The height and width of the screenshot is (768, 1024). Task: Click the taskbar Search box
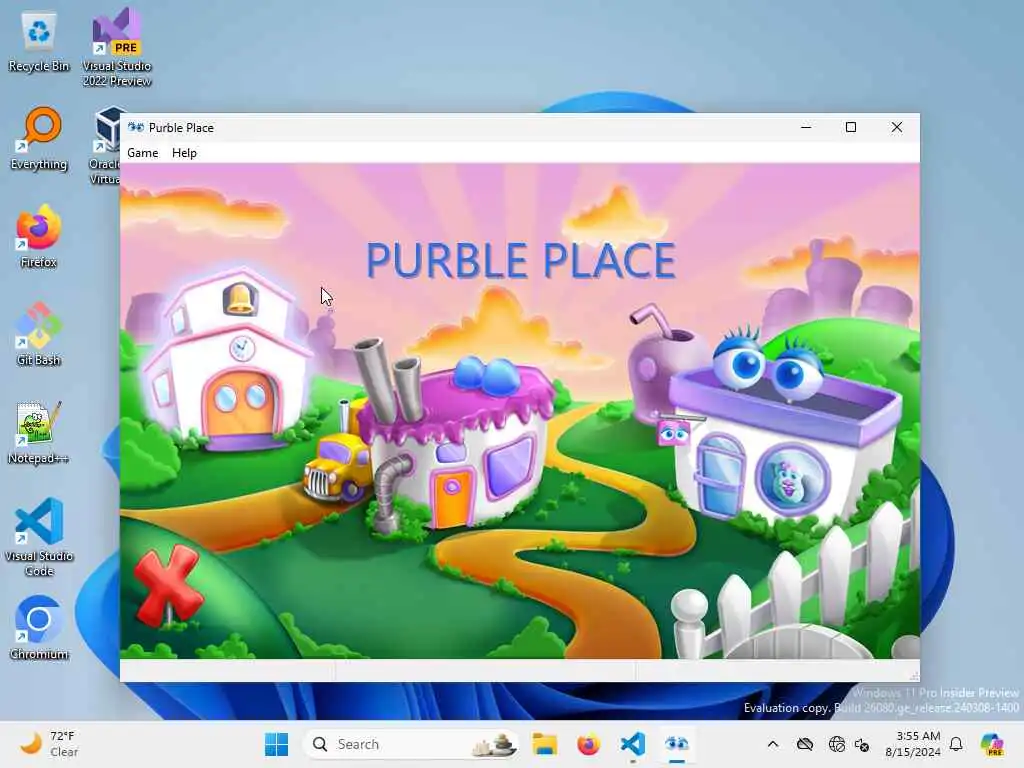coord(411,744)
